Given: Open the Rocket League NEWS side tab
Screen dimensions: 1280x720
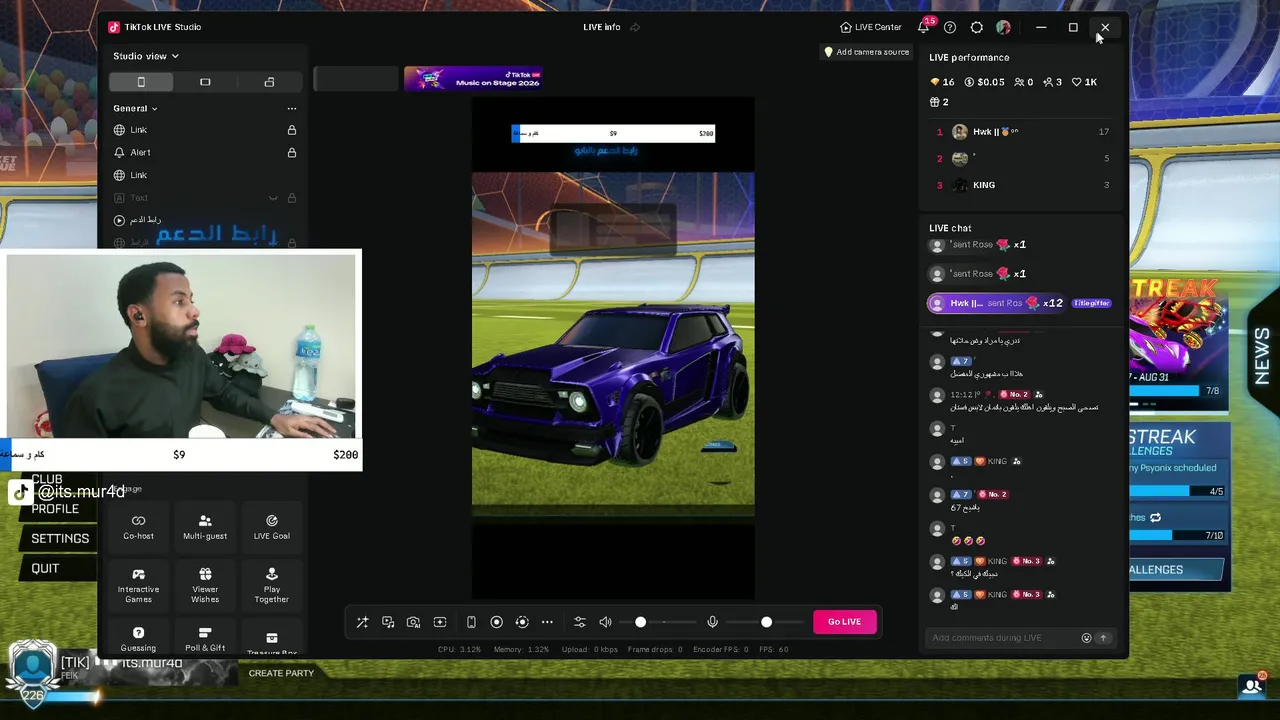Looking at the screenshot, I should 1262,355.
